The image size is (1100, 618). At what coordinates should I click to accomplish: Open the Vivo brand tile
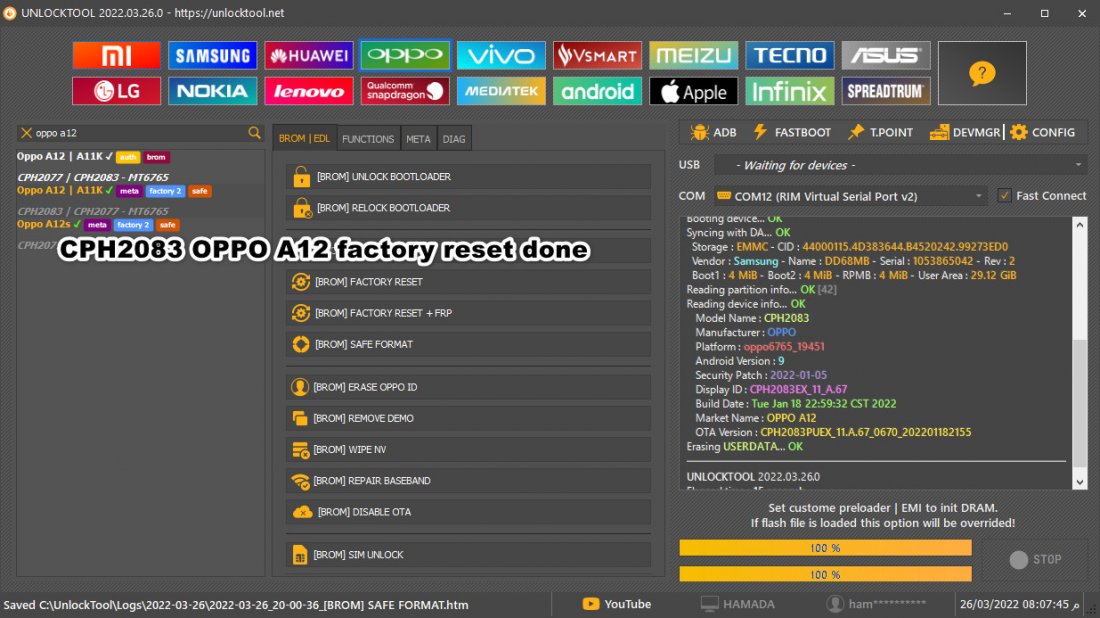[501, 55]
